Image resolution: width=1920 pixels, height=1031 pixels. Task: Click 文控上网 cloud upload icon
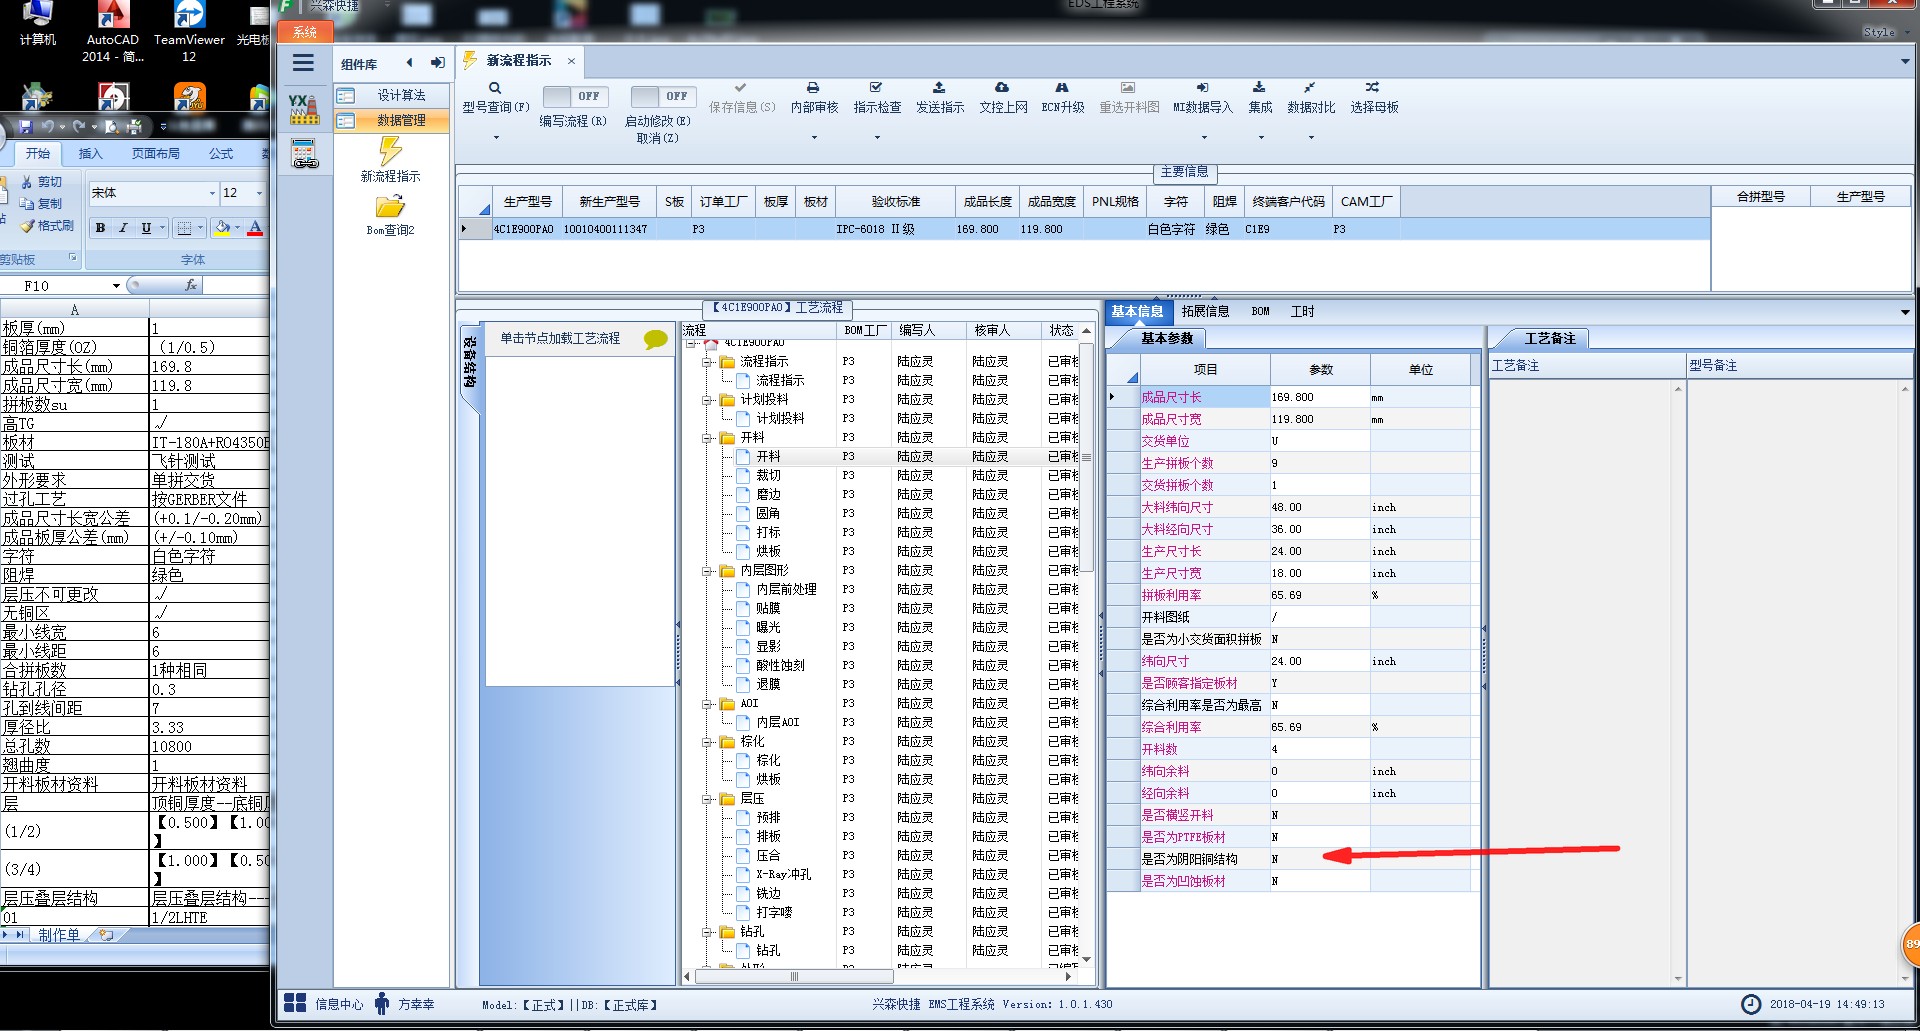click(x=1002, y=88)
